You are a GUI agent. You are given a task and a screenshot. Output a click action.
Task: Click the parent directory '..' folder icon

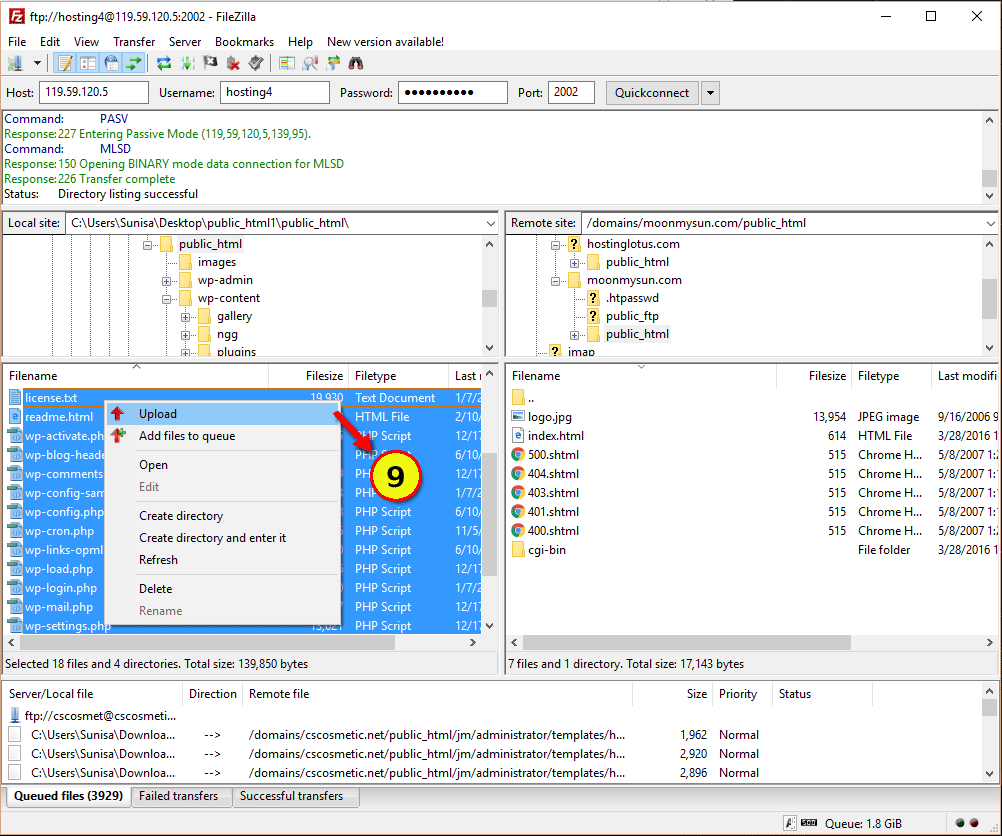coord(518,398)
